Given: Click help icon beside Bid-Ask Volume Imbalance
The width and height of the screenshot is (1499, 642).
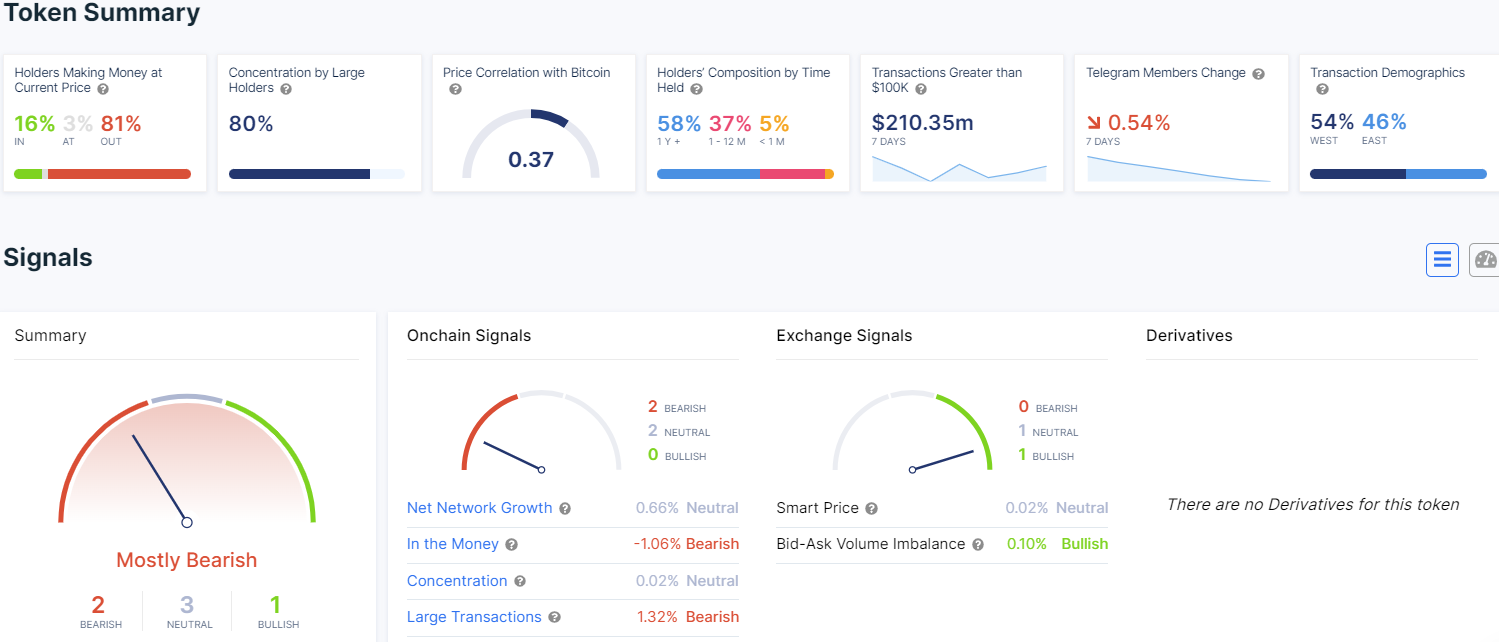Looking at the screenshot, I should coord(978,545).
